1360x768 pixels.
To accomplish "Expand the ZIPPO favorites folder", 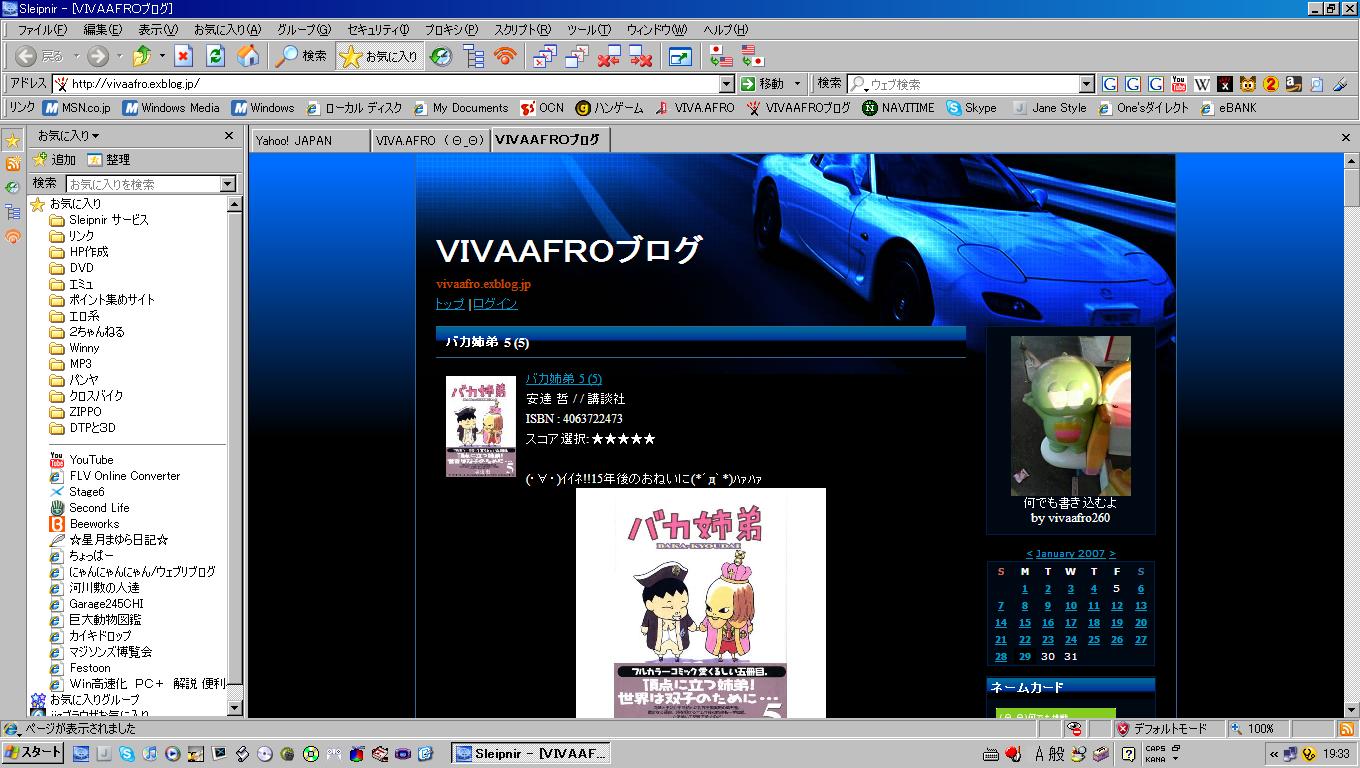I will (75, 412).
